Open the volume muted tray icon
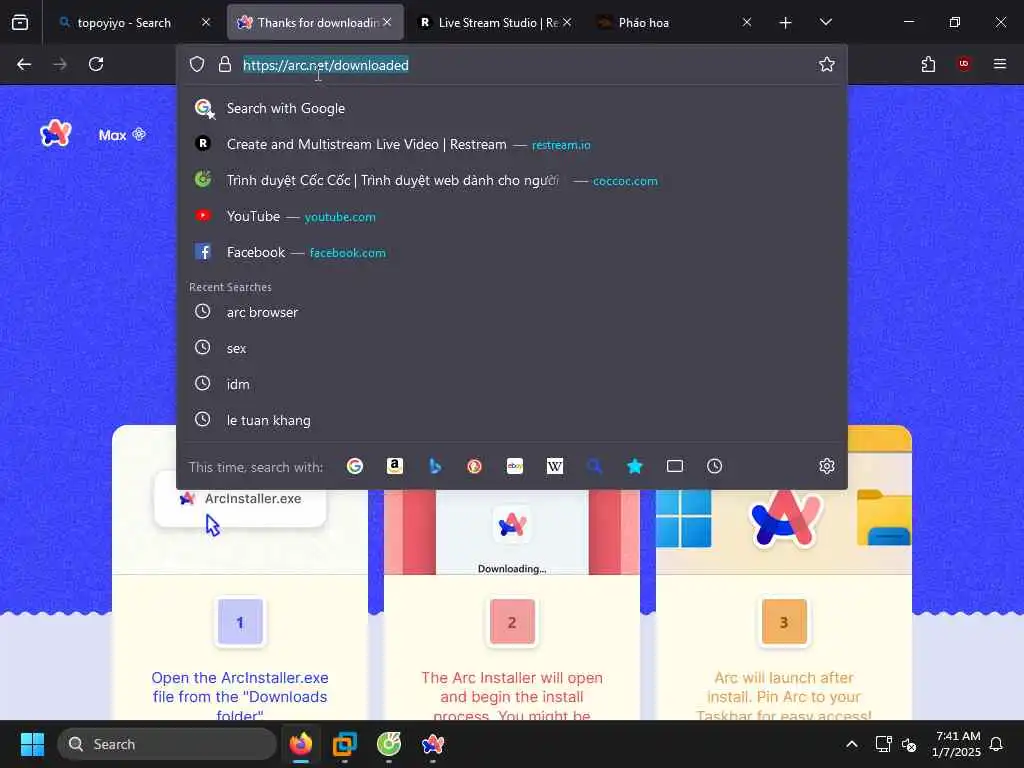Image resolution: width=1024 pixels, height=768 pixels. pos(909,744)
